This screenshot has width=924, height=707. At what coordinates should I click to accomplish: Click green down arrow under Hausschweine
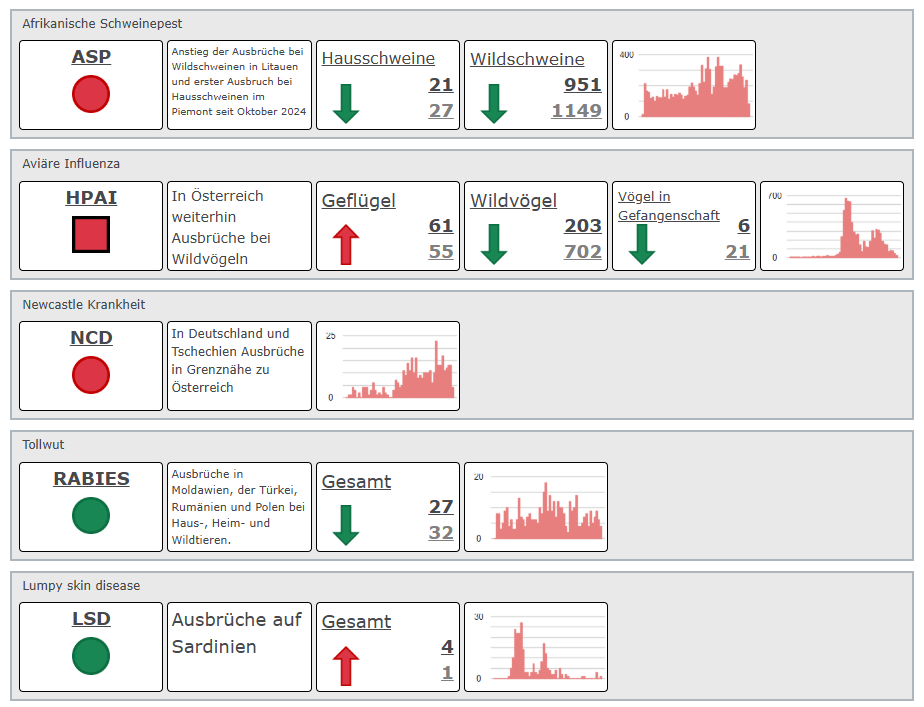[346, 104]
